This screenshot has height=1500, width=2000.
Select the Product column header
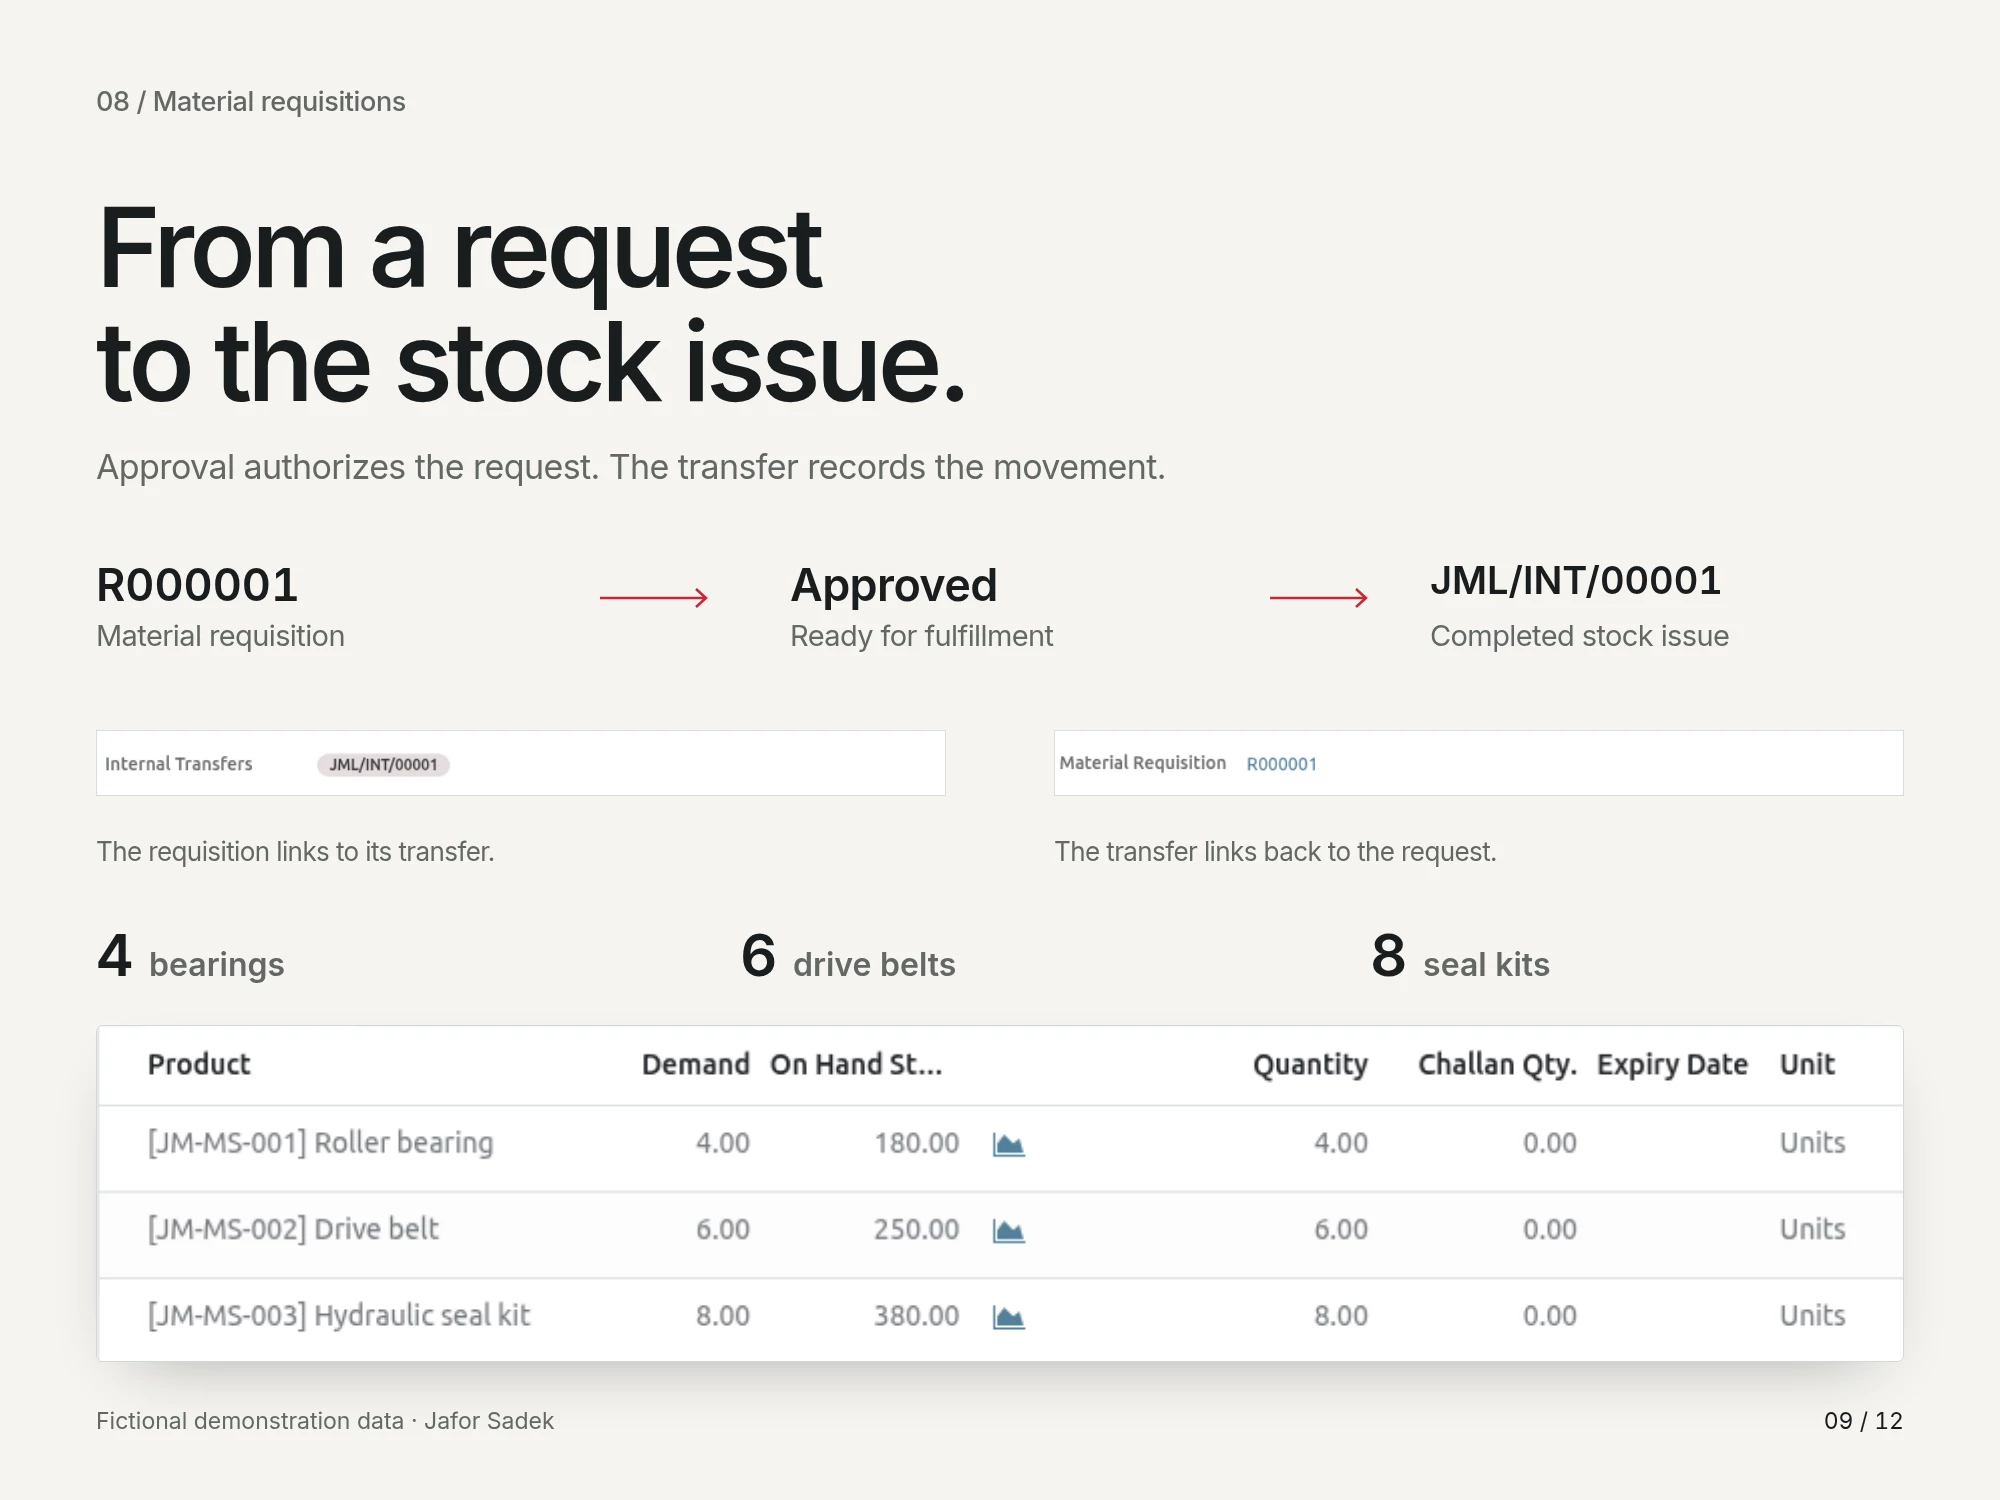[199, 1064]
